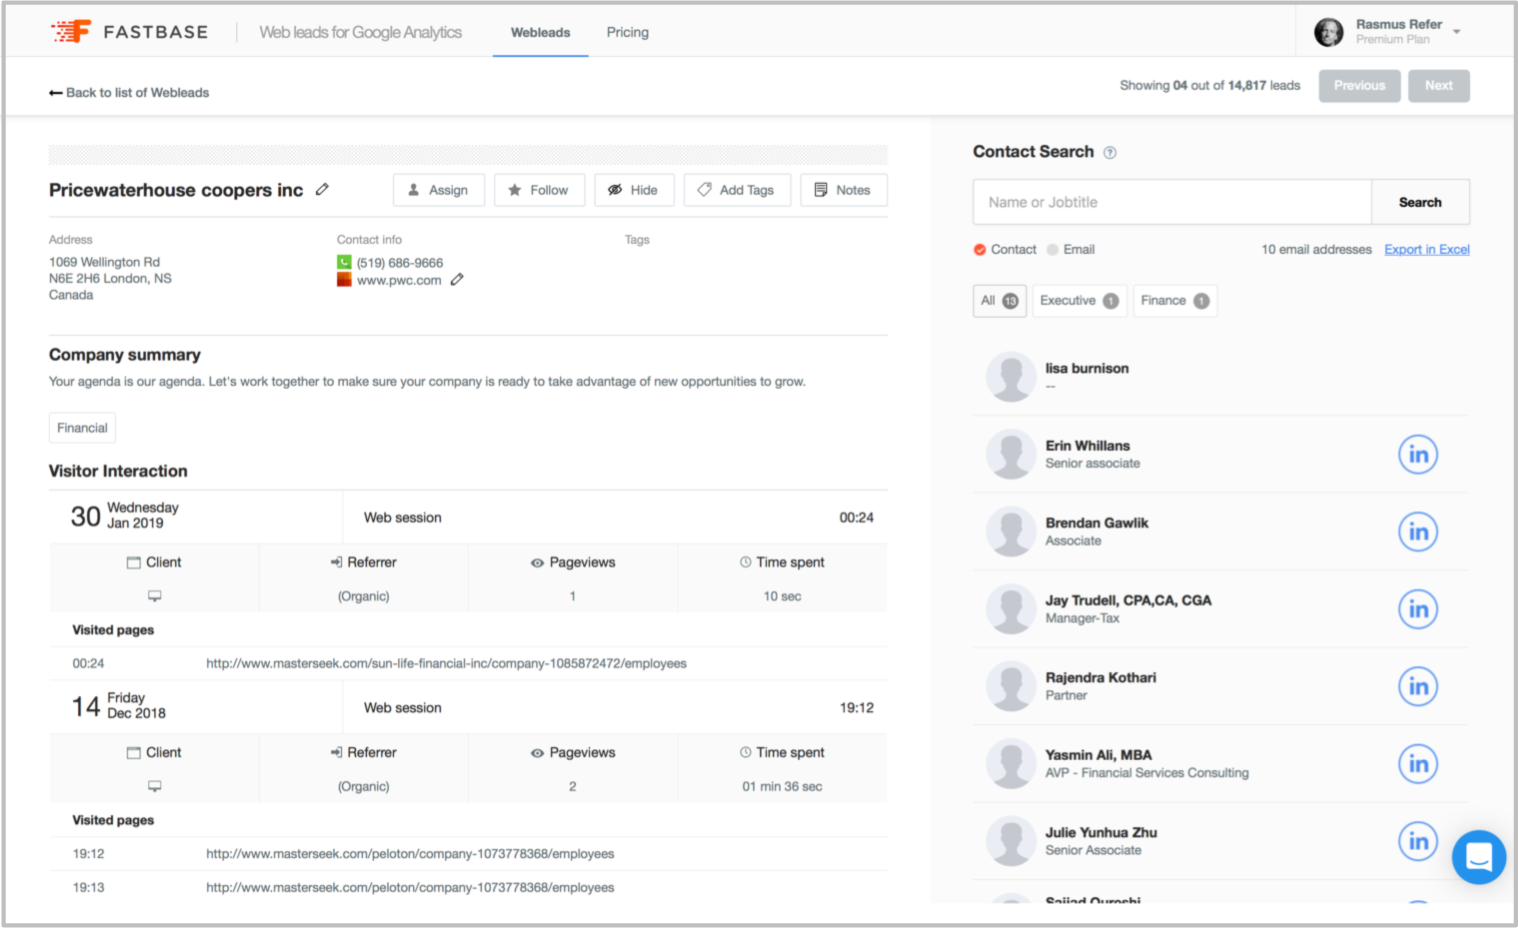Viewport: 1518px width, 928px height.
Task: Click the Search button
Action: point(1420,202)
